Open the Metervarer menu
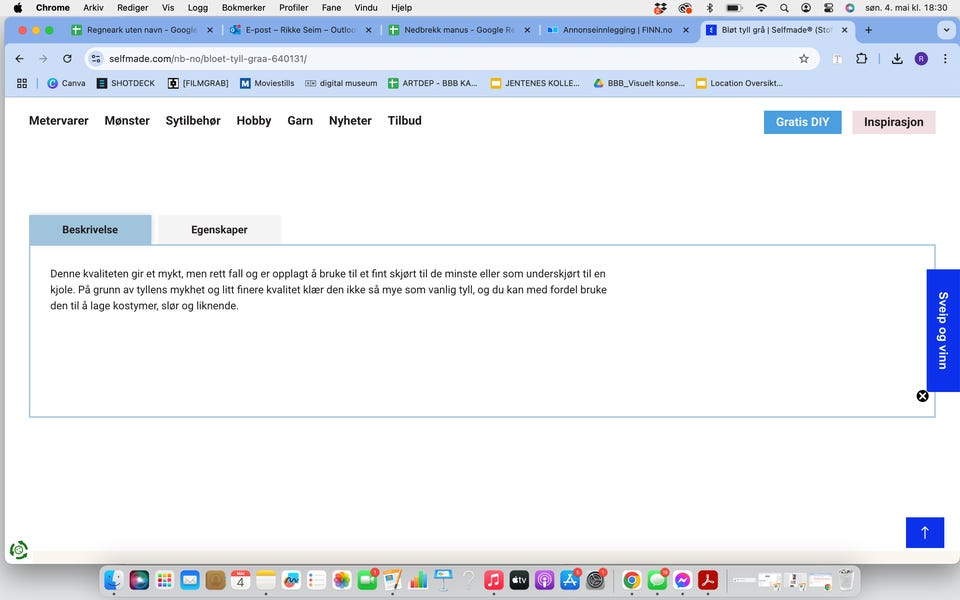This screenshot has width=960, height=600. 58,121
